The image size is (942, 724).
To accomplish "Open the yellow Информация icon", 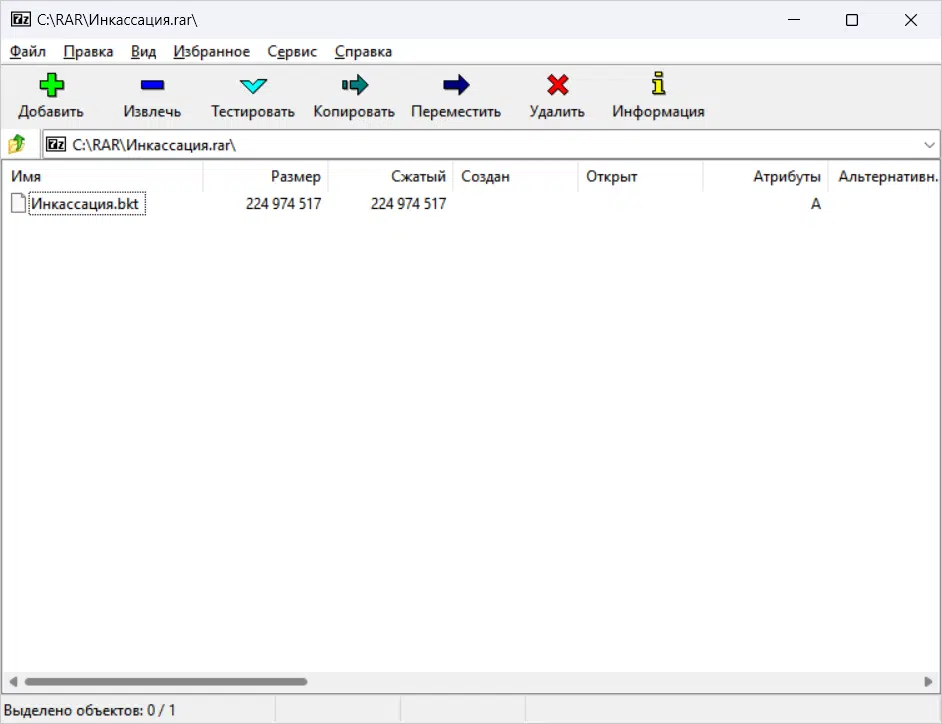I will [658, 84].
